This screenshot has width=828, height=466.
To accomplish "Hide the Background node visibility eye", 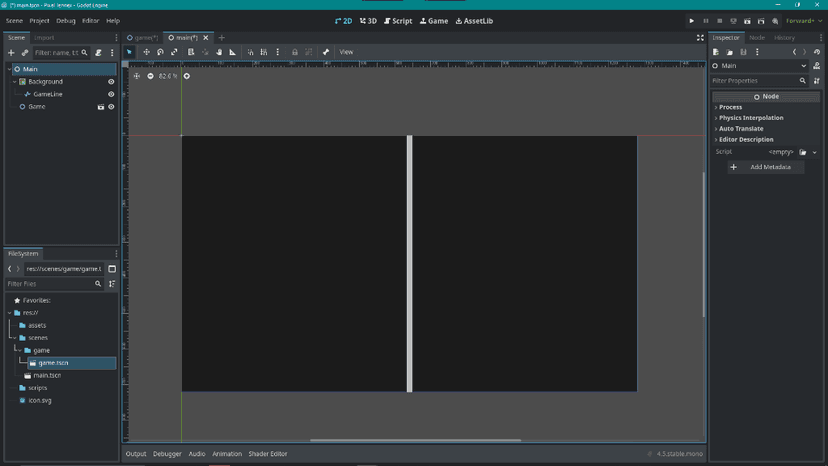I will [x=111, y=82].
